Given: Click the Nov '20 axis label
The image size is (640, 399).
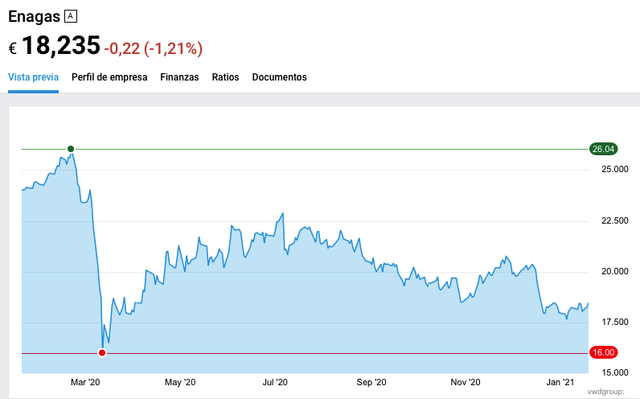Looking at the screenshot, I should (x=465, y=382).
